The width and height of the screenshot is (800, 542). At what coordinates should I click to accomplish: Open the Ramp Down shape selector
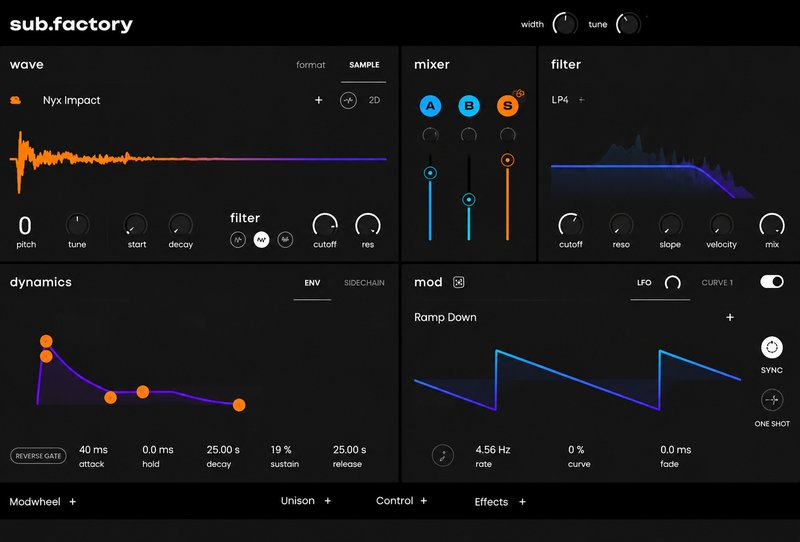click(x=445, y=317)
